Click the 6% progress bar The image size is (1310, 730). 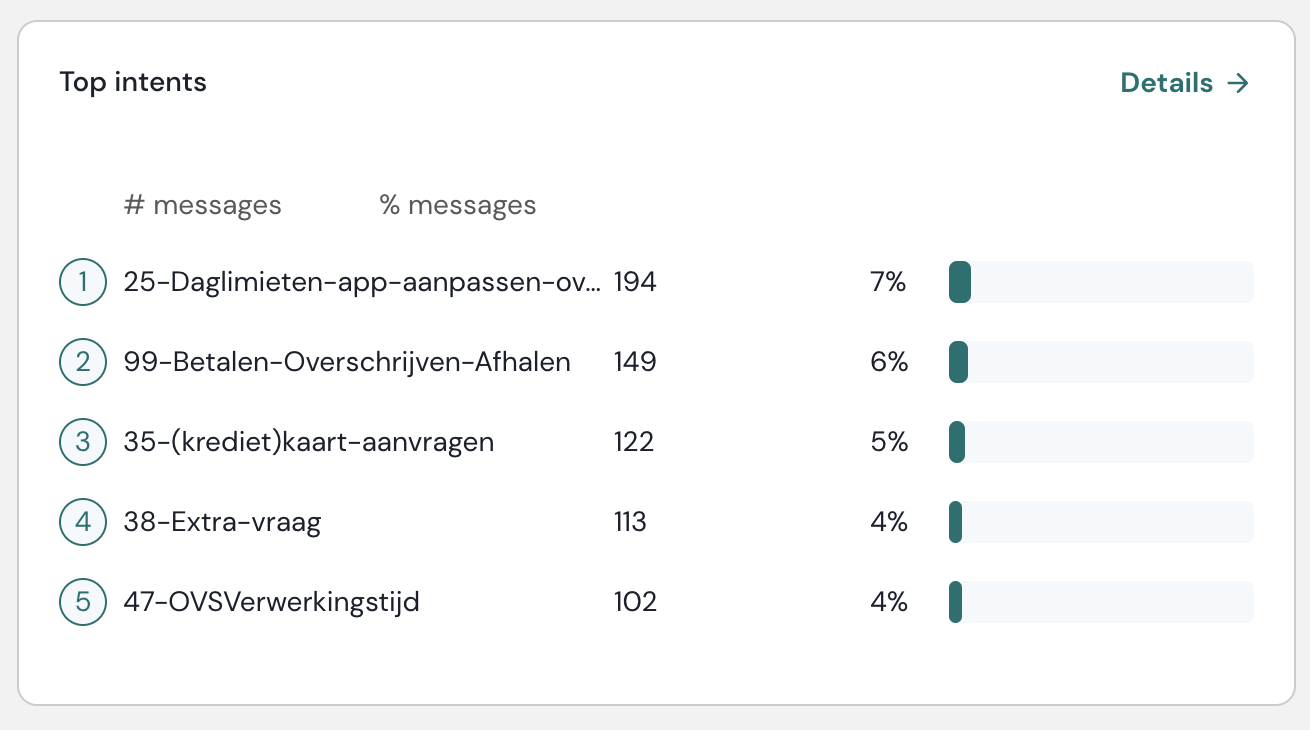[x=1101, y=362]
